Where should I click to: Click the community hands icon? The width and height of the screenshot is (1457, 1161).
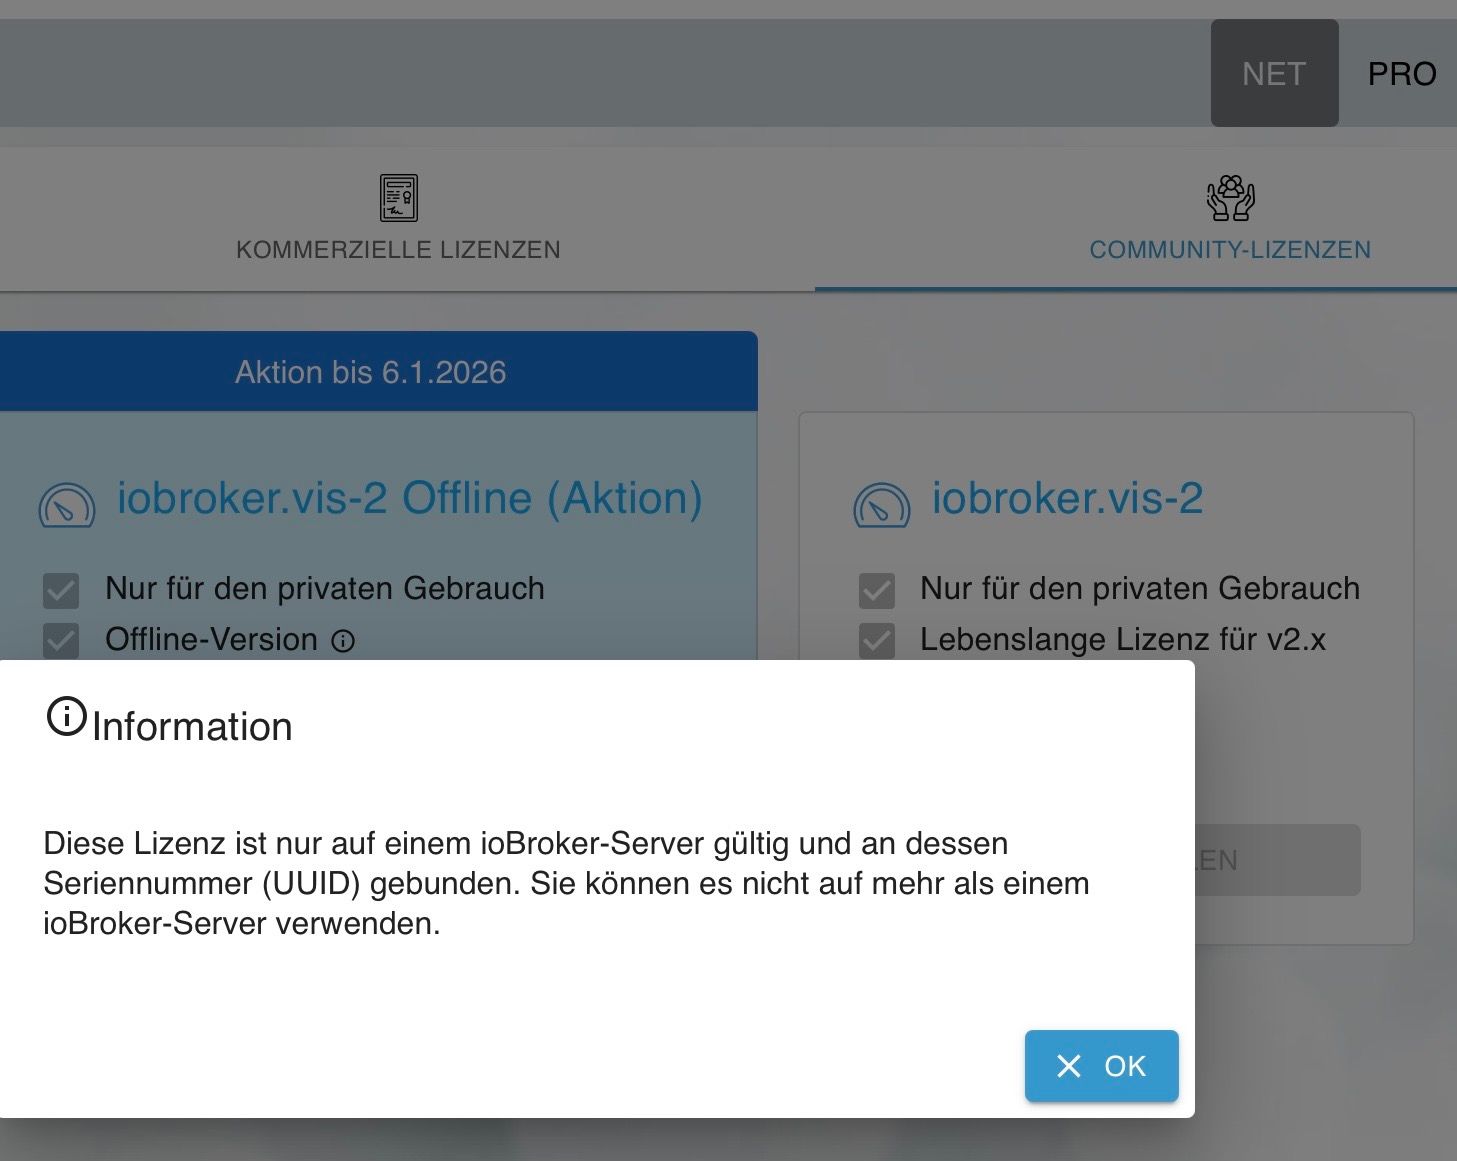coord(1230,197)
